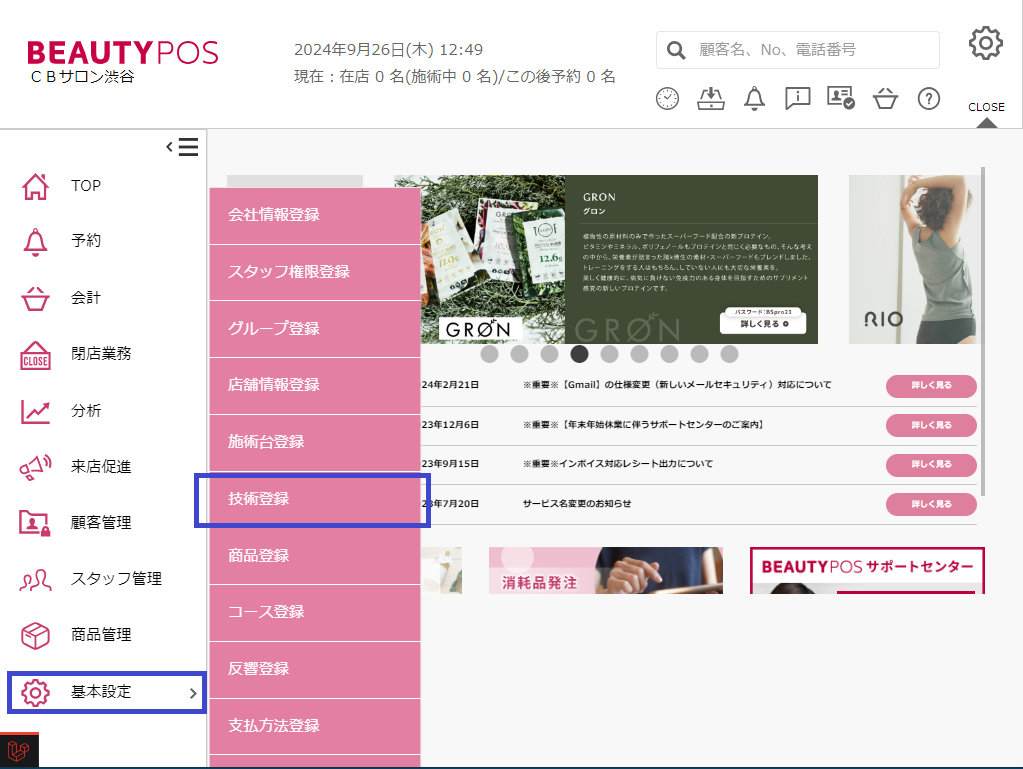Click the clock icon in the header
This screenshot has height=769, width=1023.
(x=667, y=98)
